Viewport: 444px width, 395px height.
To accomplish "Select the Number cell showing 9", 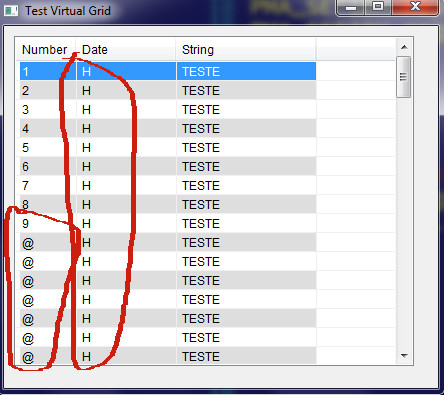I will coord(48,223).
